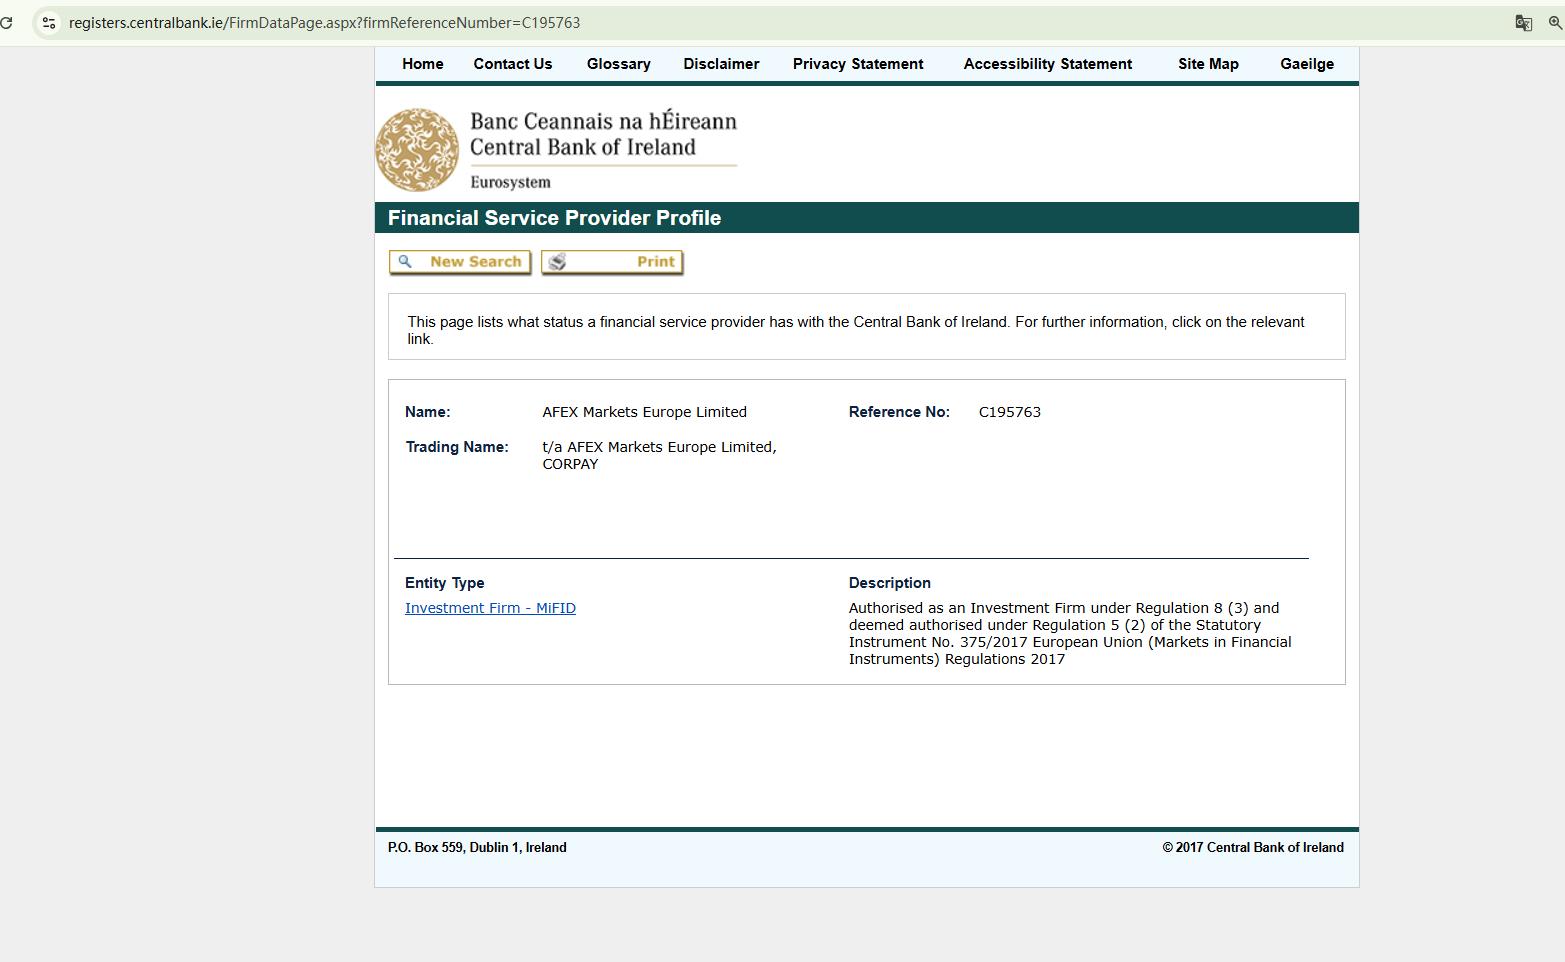Image resolution: width=1565 pixels, height=962 pixels.
Task: Open Accessibility Statement page
Action: pyautogui.click(x=1048, y=64)
